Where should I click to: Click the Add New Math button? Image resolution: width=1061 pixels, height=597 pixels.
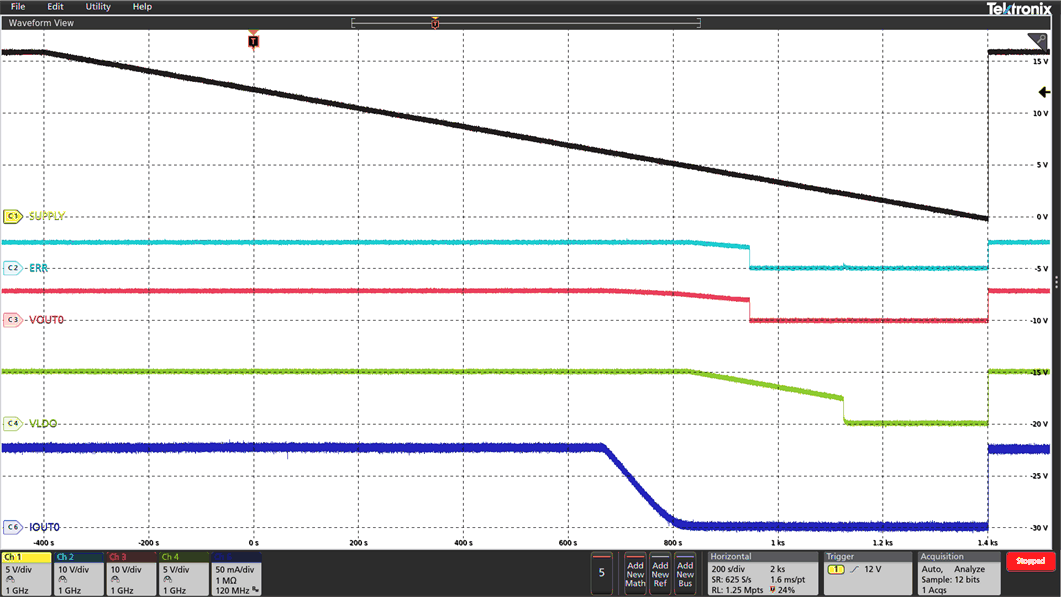click(635, 572)
